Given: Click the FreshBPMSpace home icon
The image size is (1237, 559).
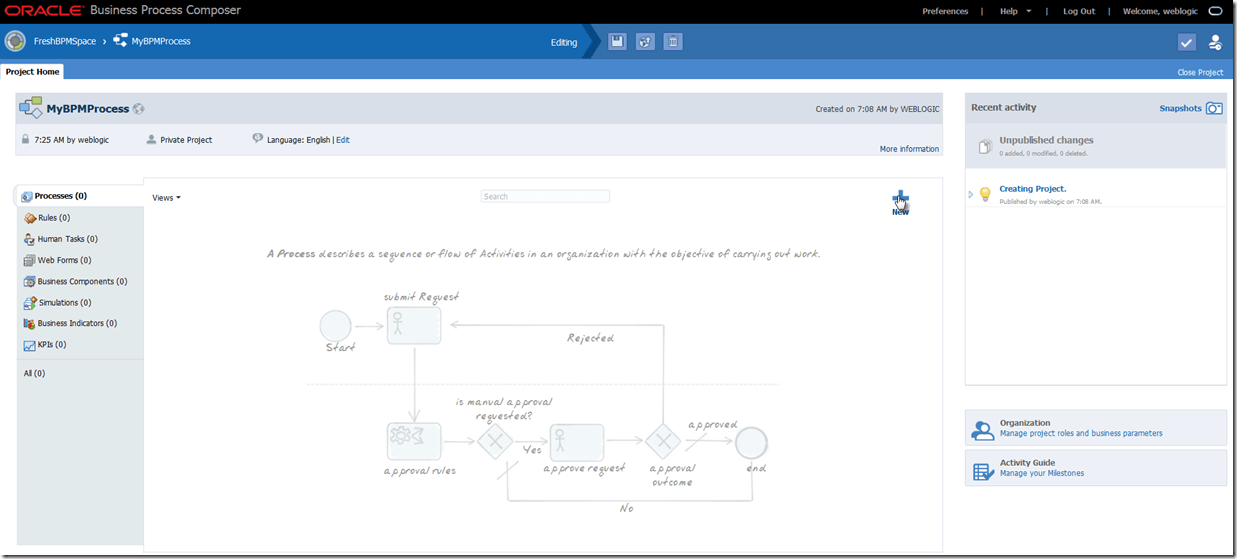Looking at the screenshot, I should 15,41.
